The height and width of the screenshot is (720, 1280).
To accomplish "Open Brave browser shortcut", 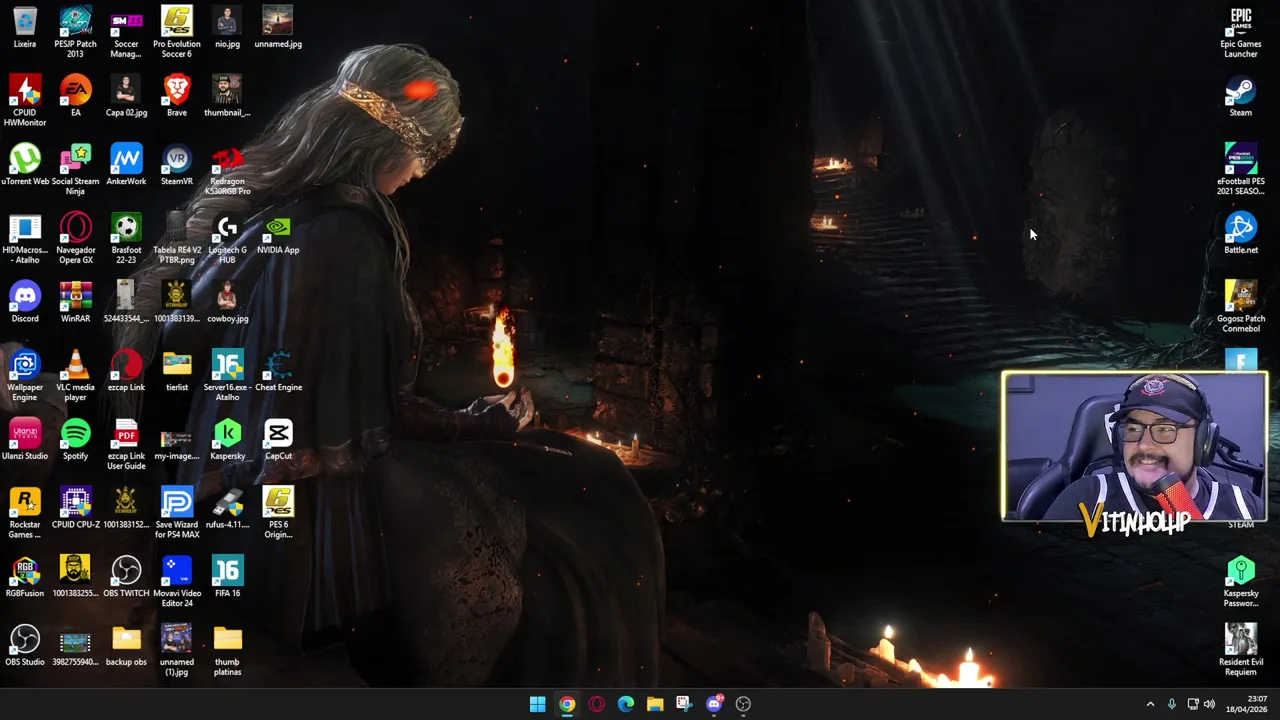I will click(x=177, y=96).
